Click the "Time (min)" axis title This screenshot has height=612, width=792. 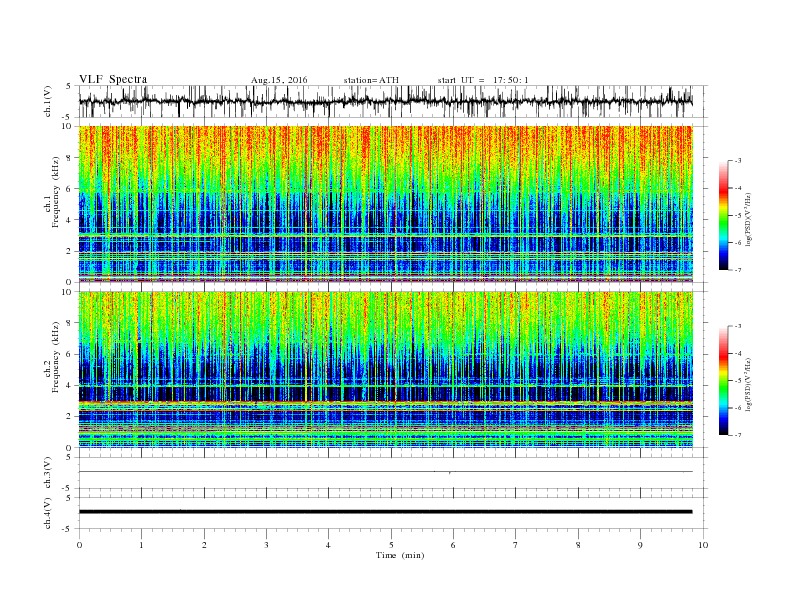pyautogui.click(x=400, y=555)
